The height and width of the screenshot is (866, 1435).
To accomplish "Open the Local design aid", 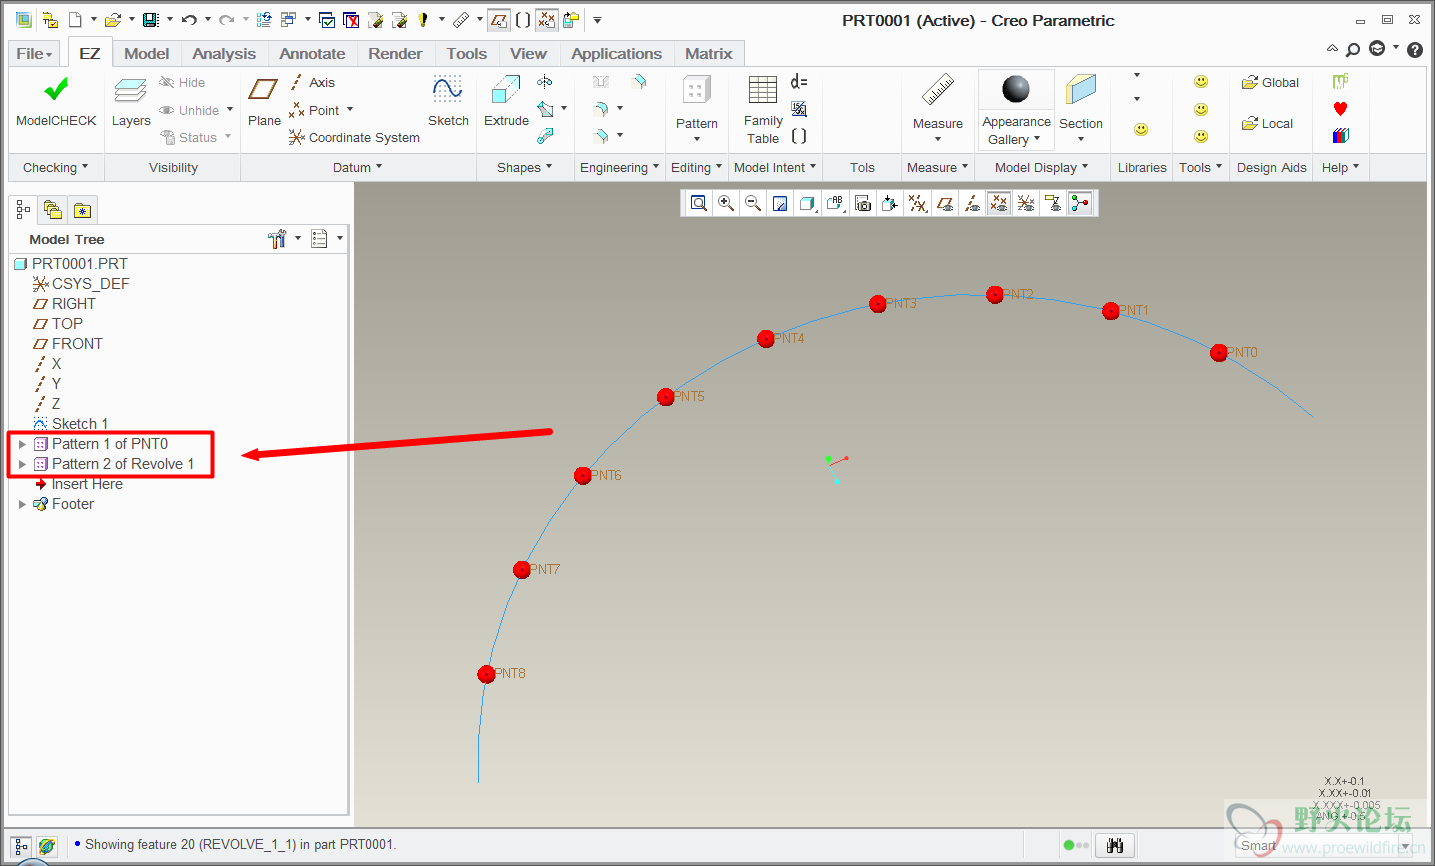I will pyautogui.click(x=1267, y=124).
